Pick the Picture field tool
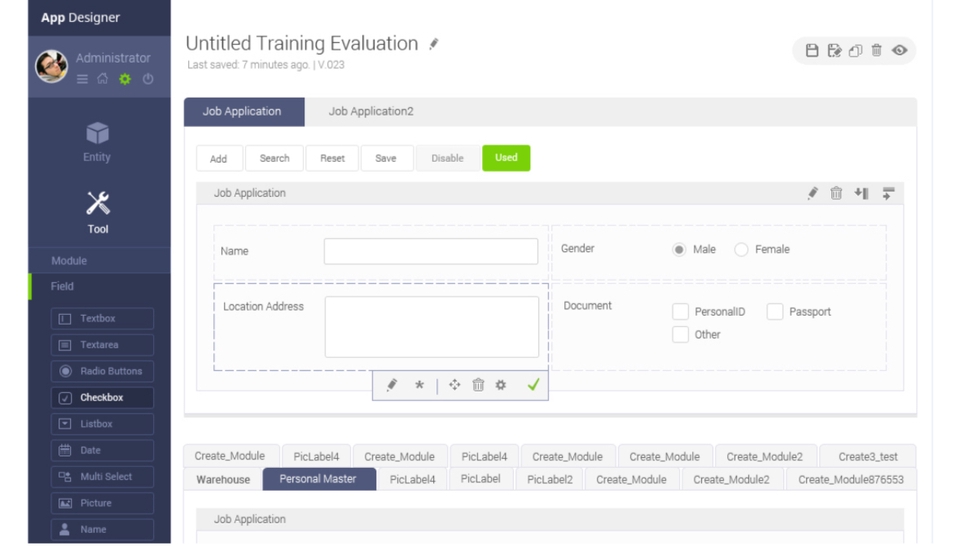The width and height of the screenshot is (960, 559). tap(102, 503)
